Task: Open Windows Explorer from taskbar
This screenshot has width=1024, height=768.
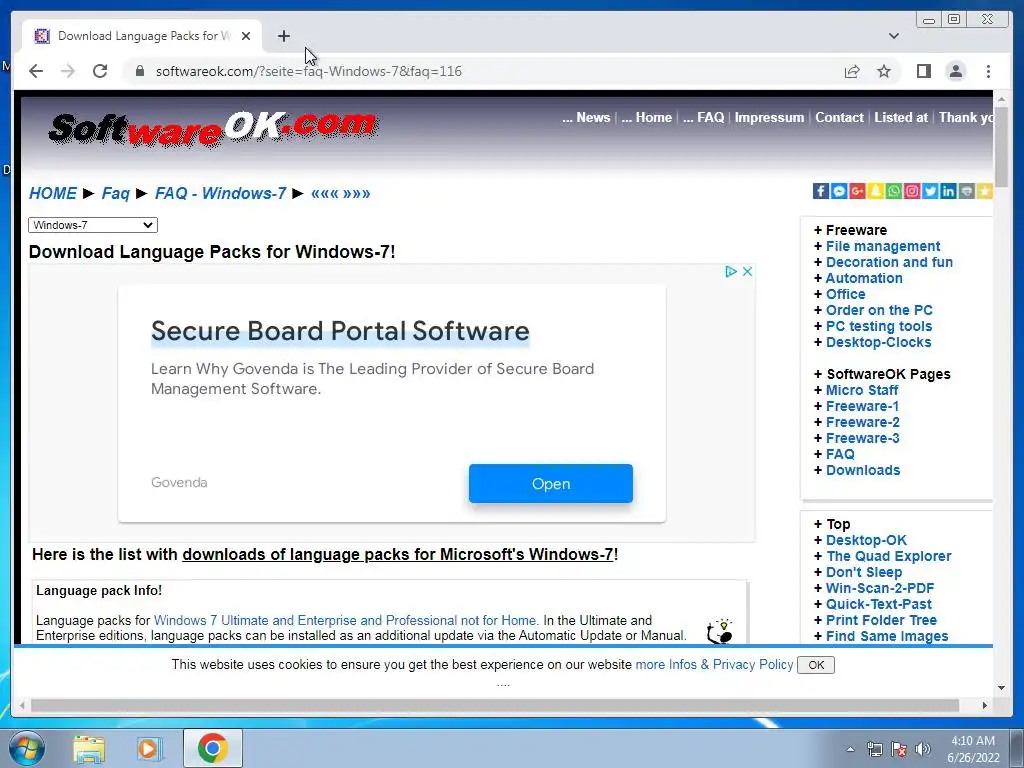Action: pyautogui.click(x=89, y=748)
